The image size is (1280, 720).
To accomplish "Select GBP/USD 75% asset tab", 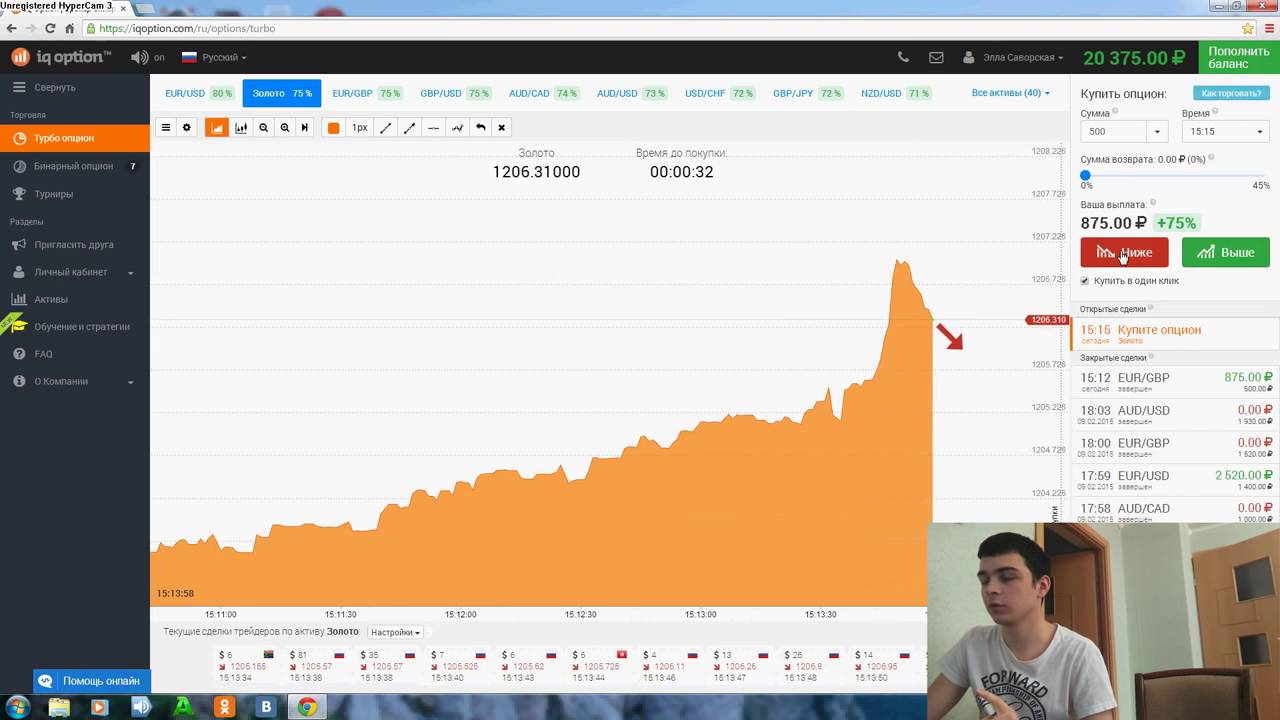I will pyautogui.click(x=454, y=93).
